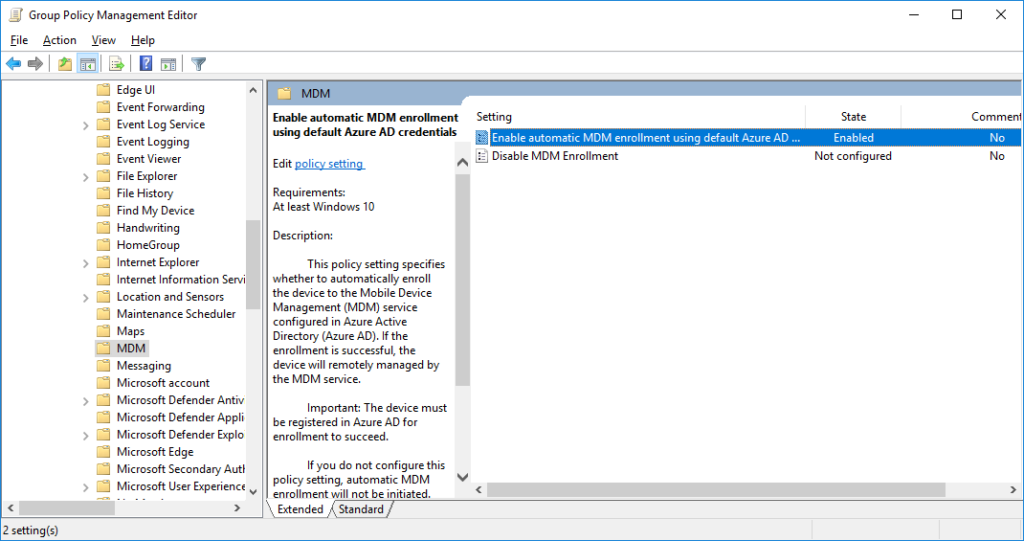
Task: Click the Export List toolbar icon
Action: point(116,63)
